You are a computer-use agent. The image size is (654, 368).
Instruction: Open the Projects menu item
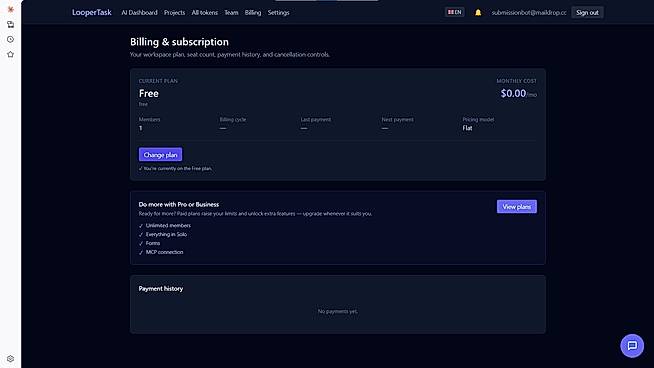pyautogui.click(x=174, y=13)
